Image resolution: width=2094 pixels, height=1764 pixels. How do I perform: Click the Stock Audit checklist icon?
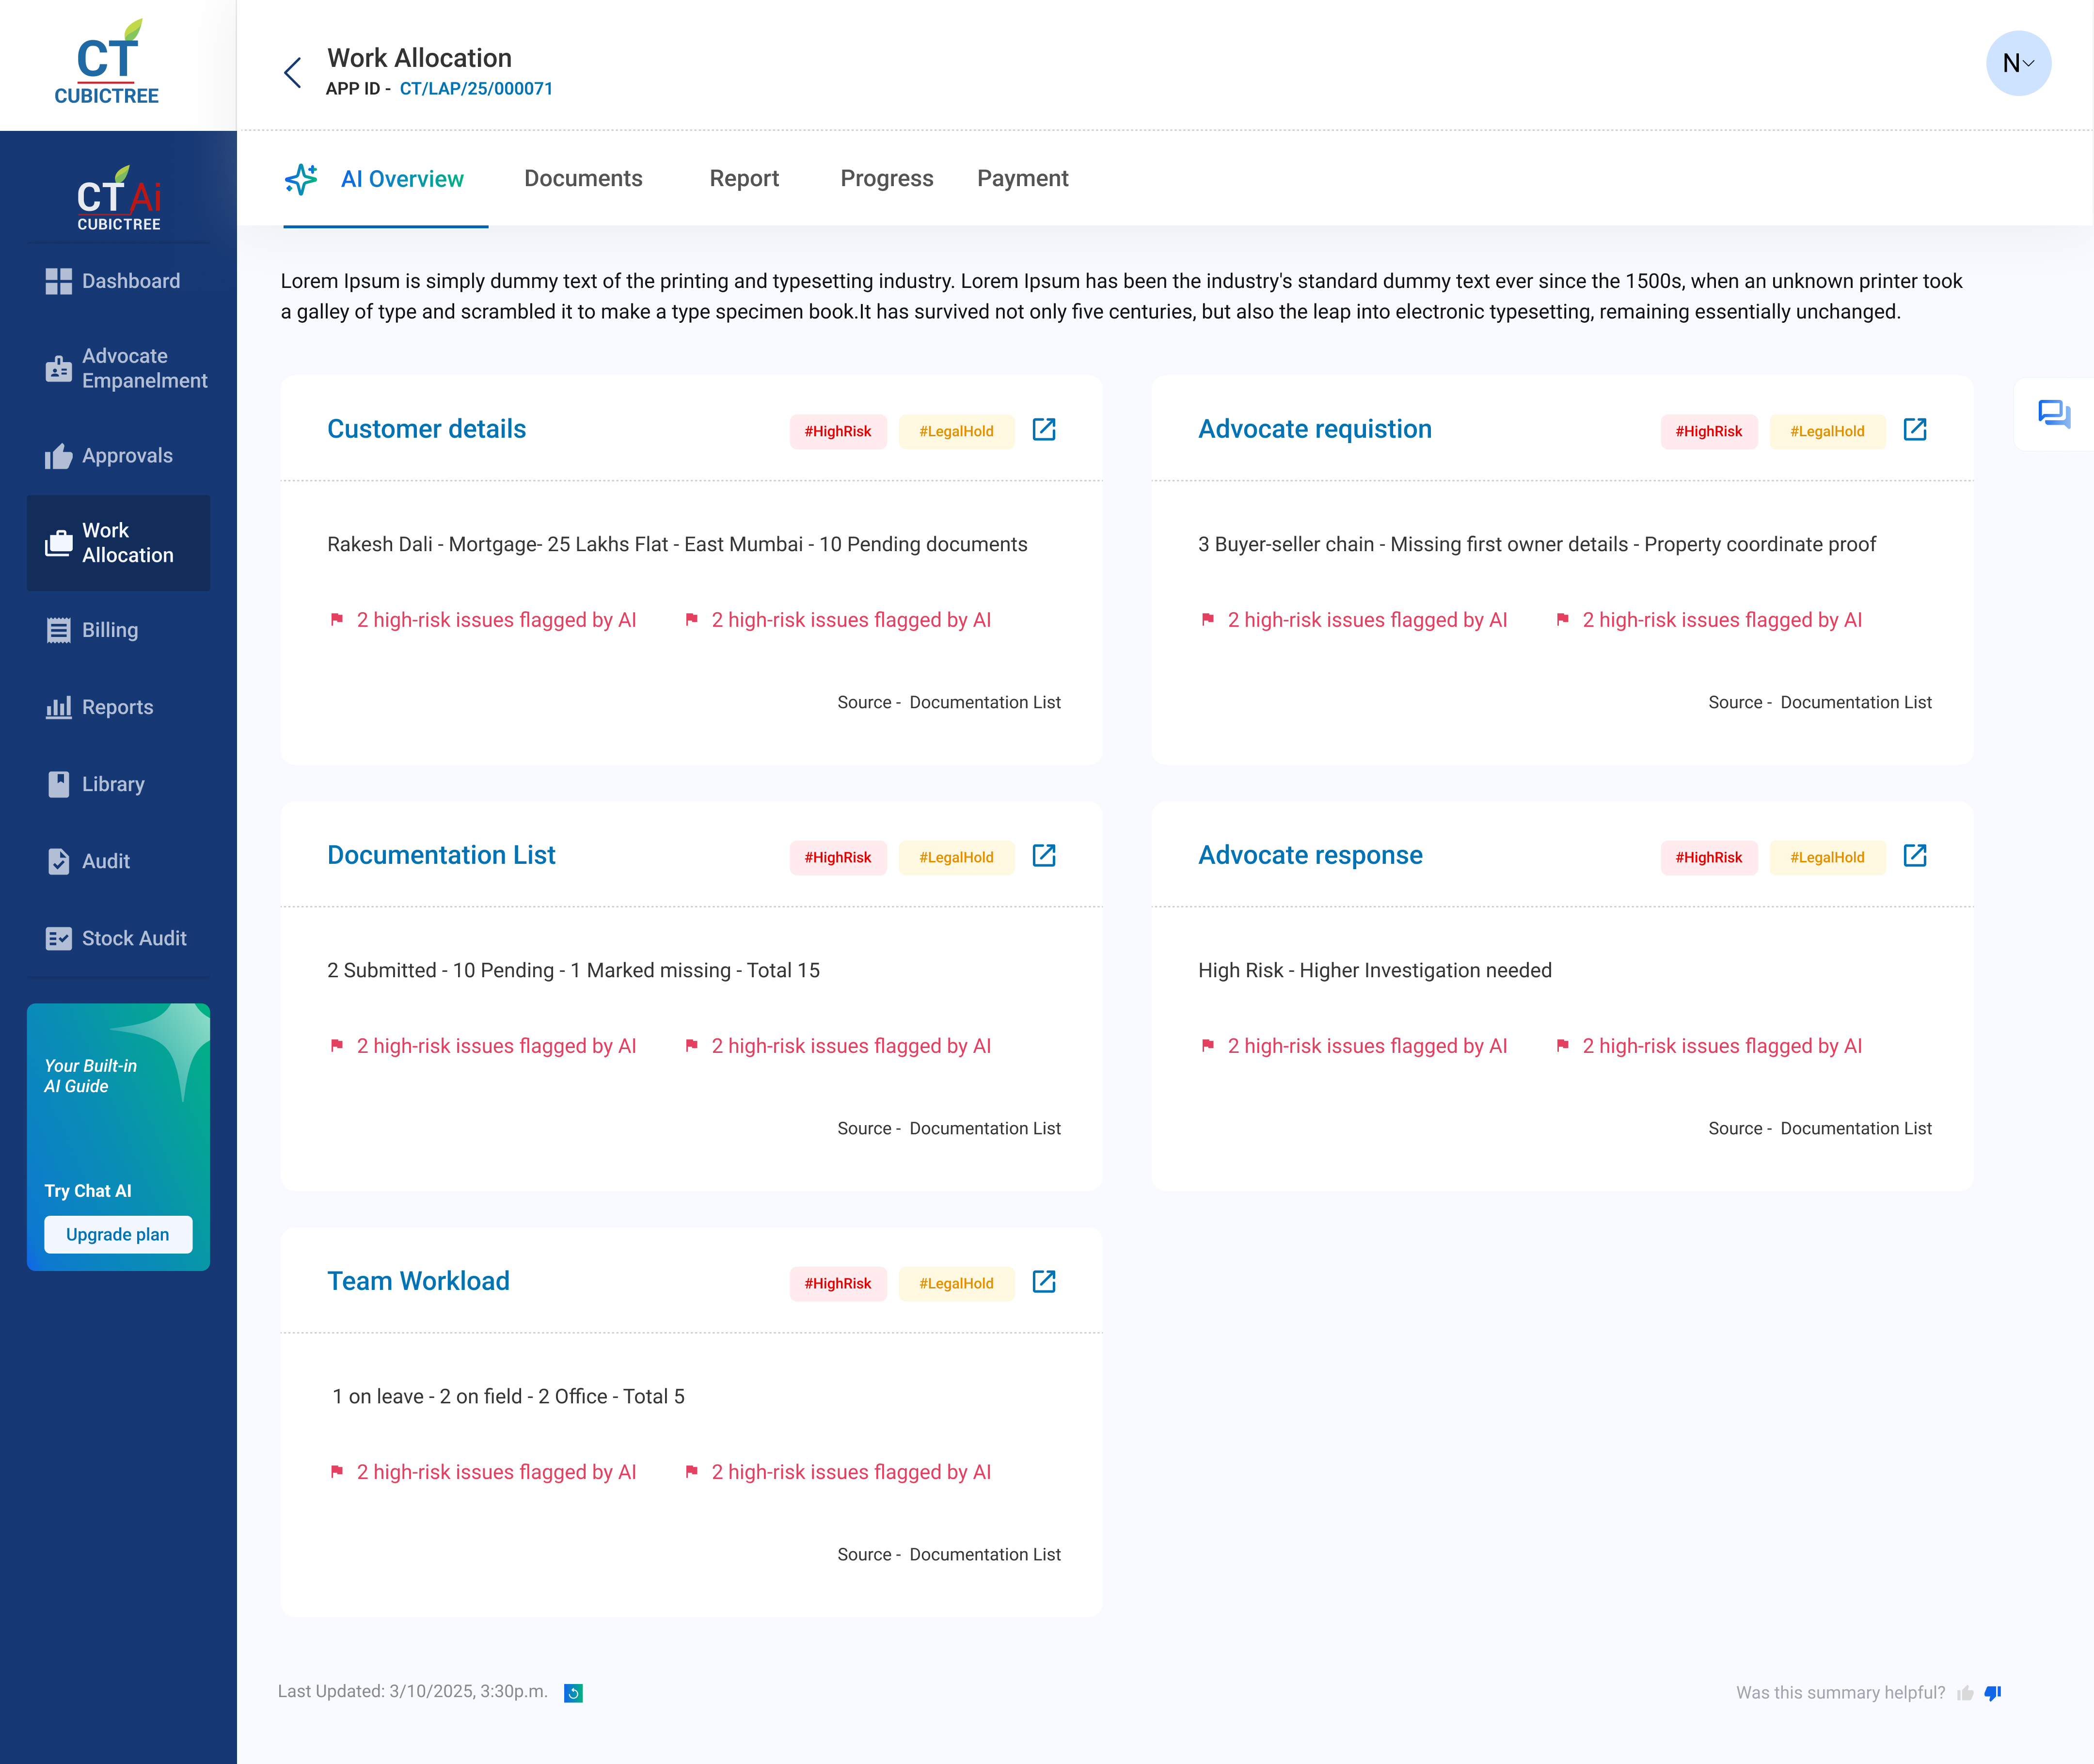click(59, 938)
